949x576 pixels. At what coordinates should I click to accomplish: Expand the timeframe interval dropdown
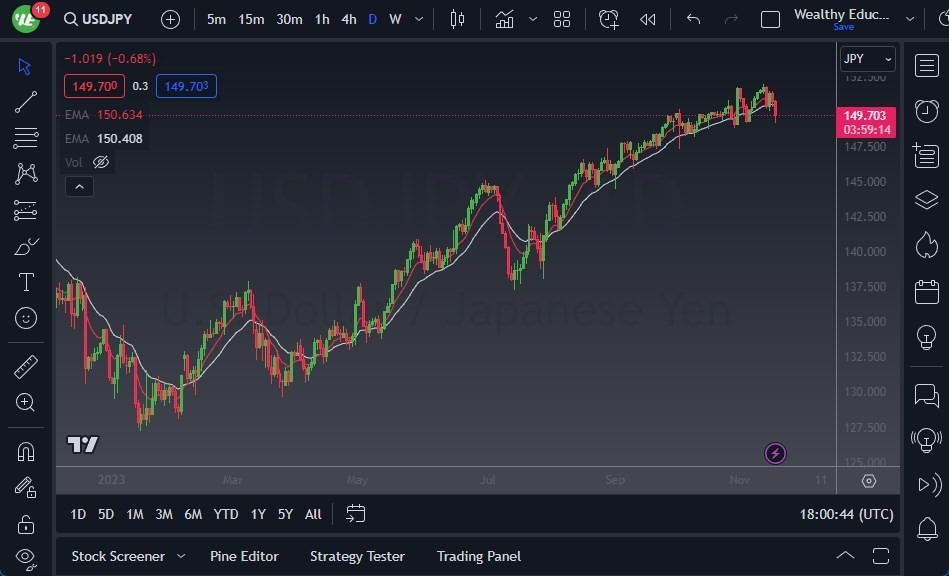pos(418,18)
